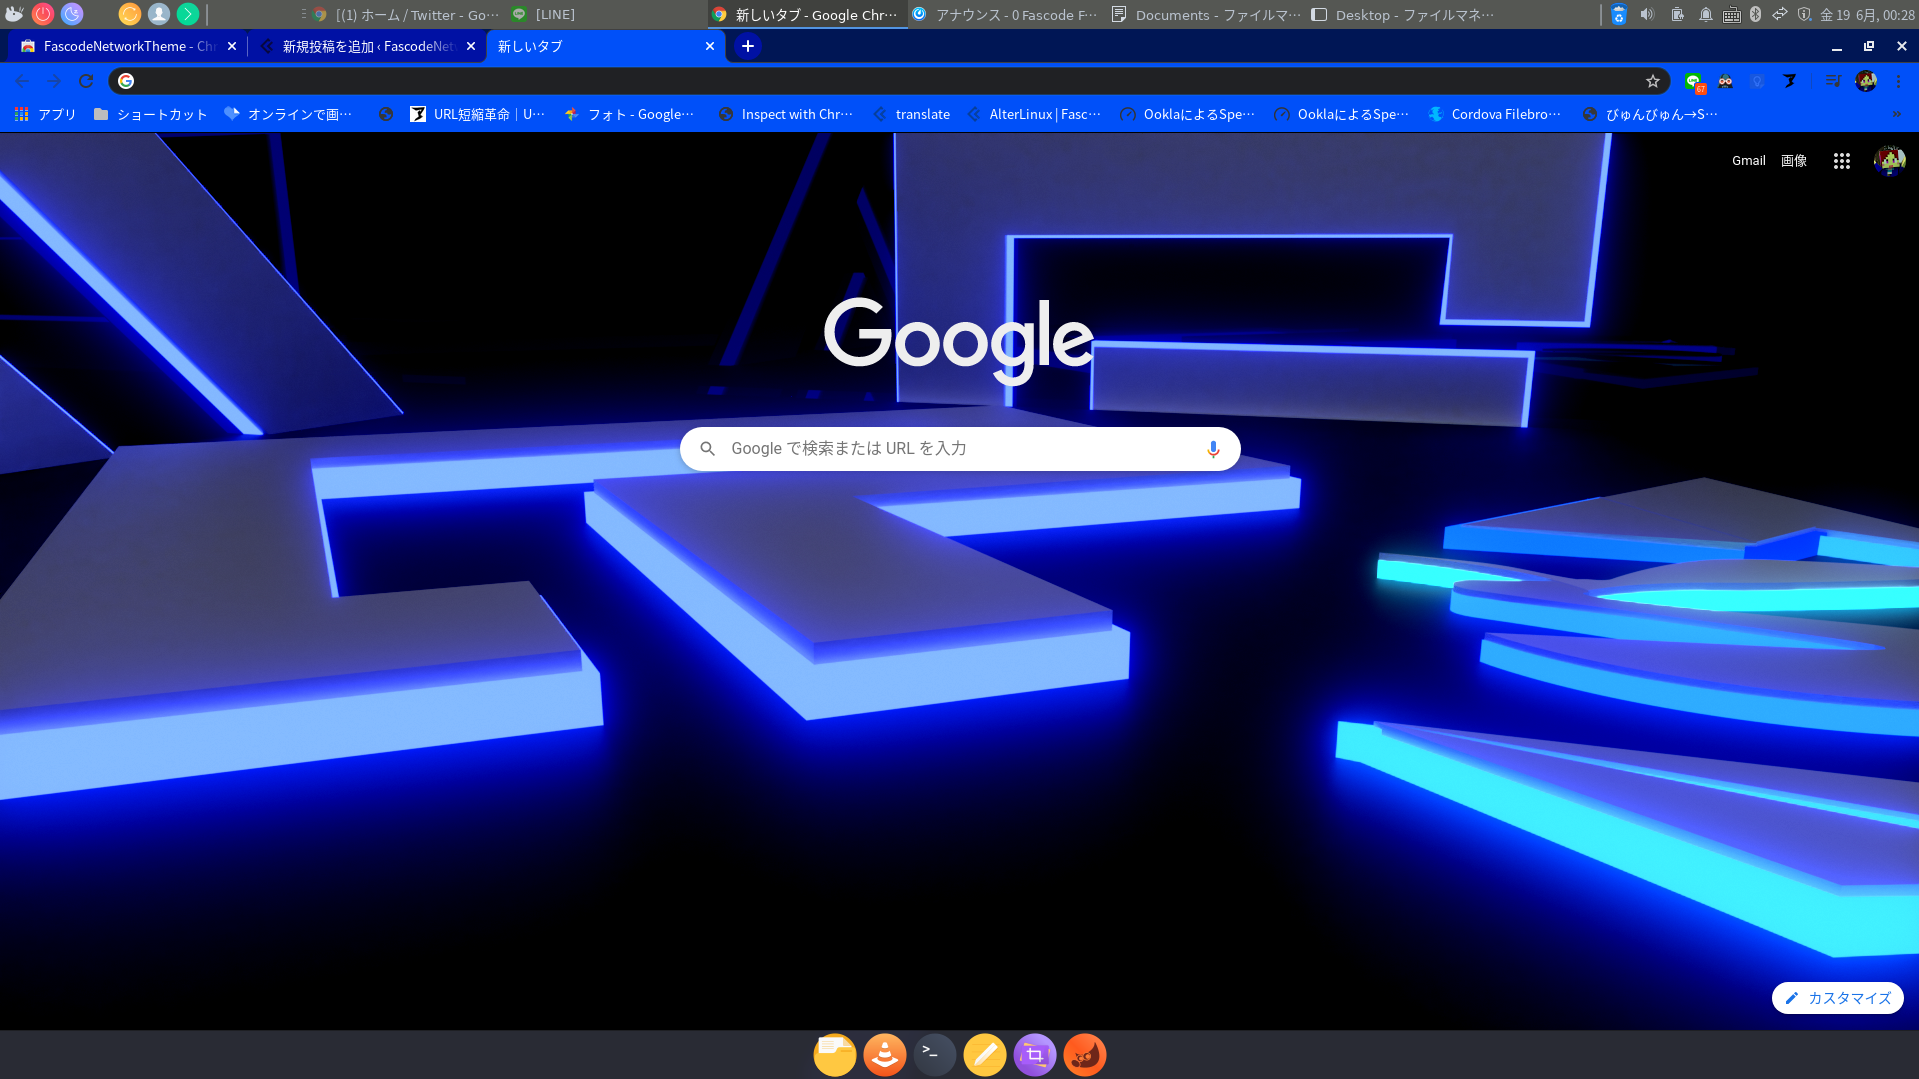Open the network connection tray icon
1919x1079 pixels.
[x=1780, y=15]
